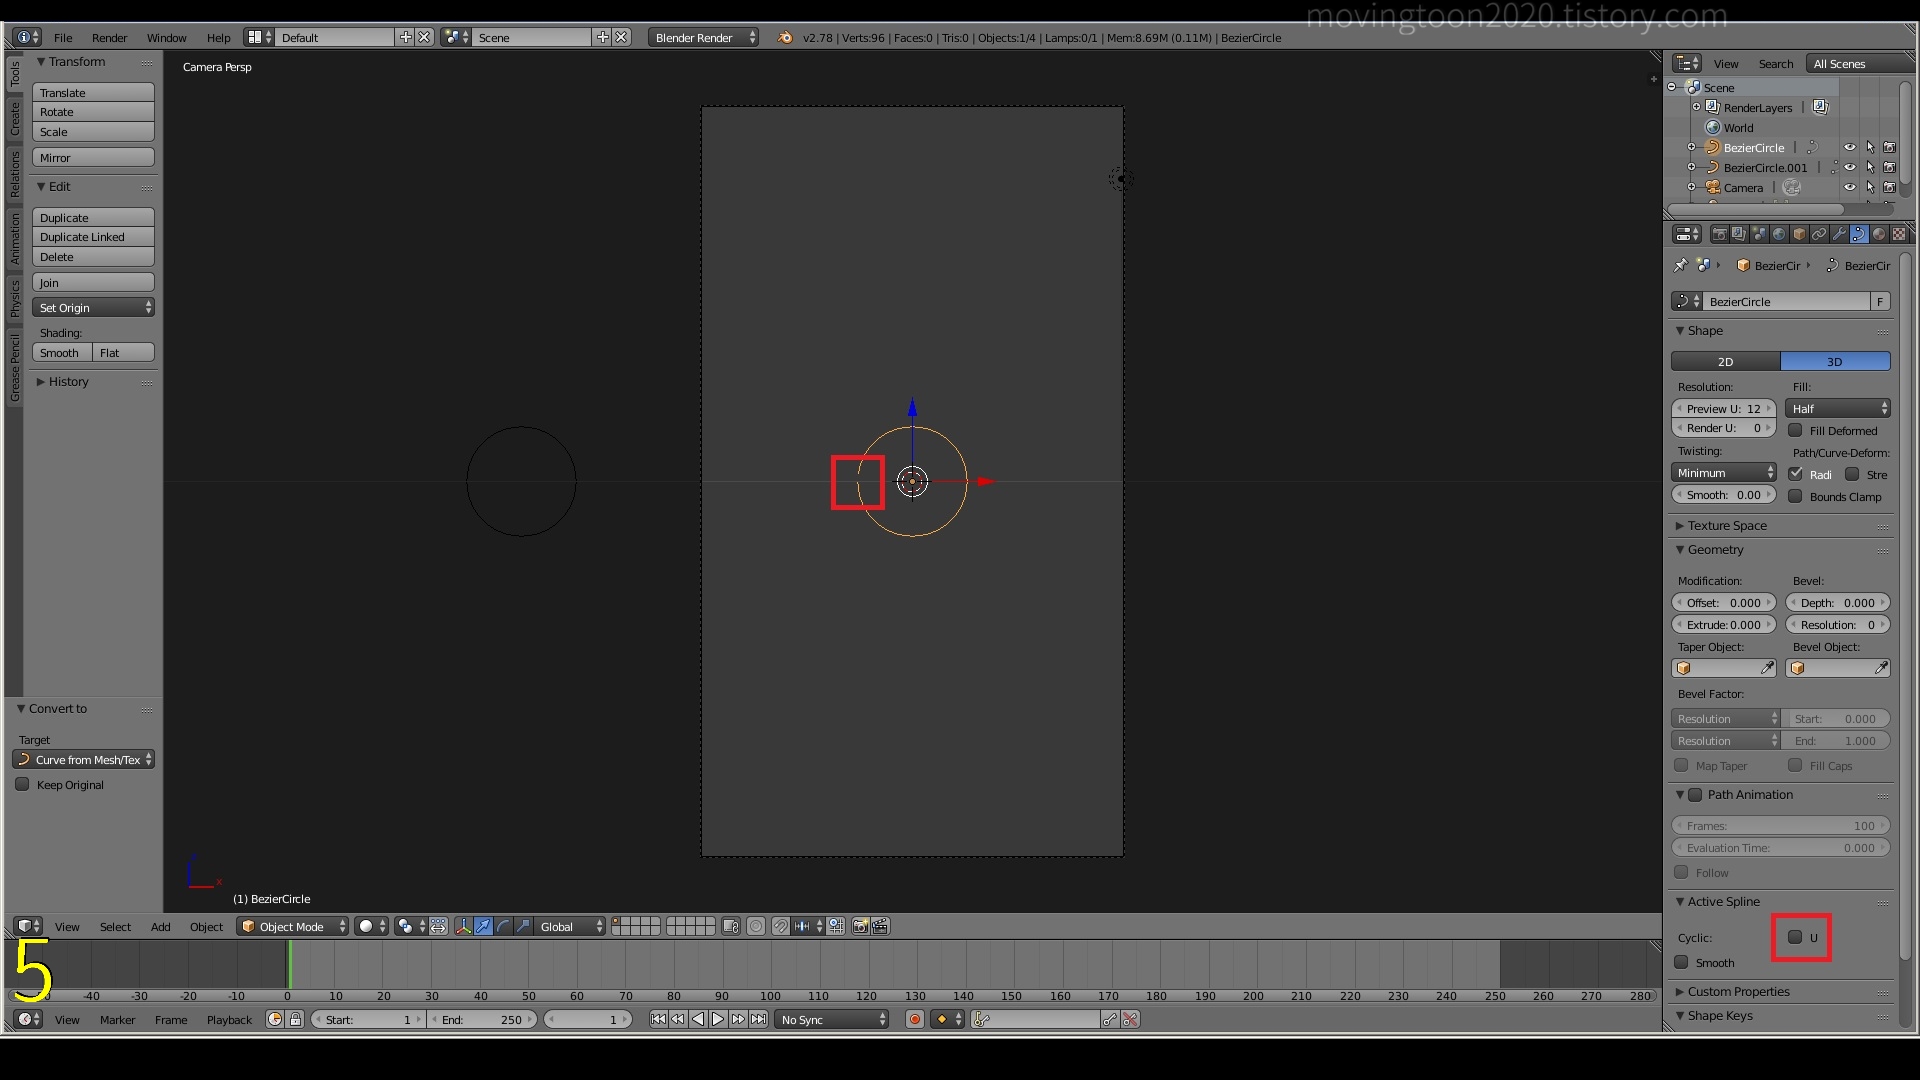Open the Constraints chain-link properties tab
Image resolution: width=1920 pixels, height=1080 pixels.
point(1819,234)
